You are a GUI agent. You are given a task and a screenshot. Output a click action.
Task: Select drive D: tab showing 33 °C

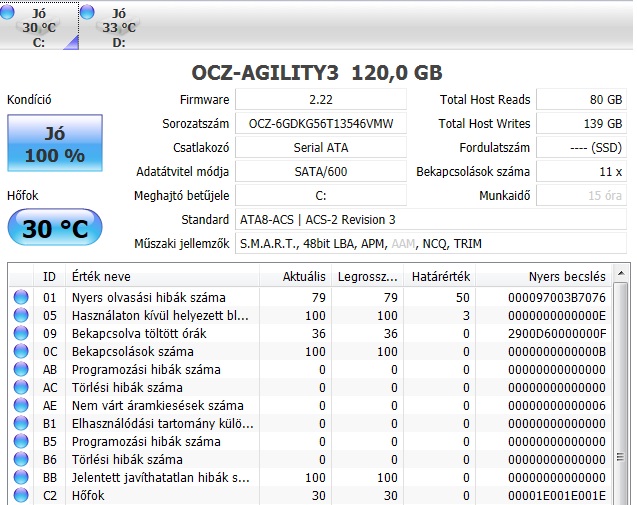tap(119, 26)
